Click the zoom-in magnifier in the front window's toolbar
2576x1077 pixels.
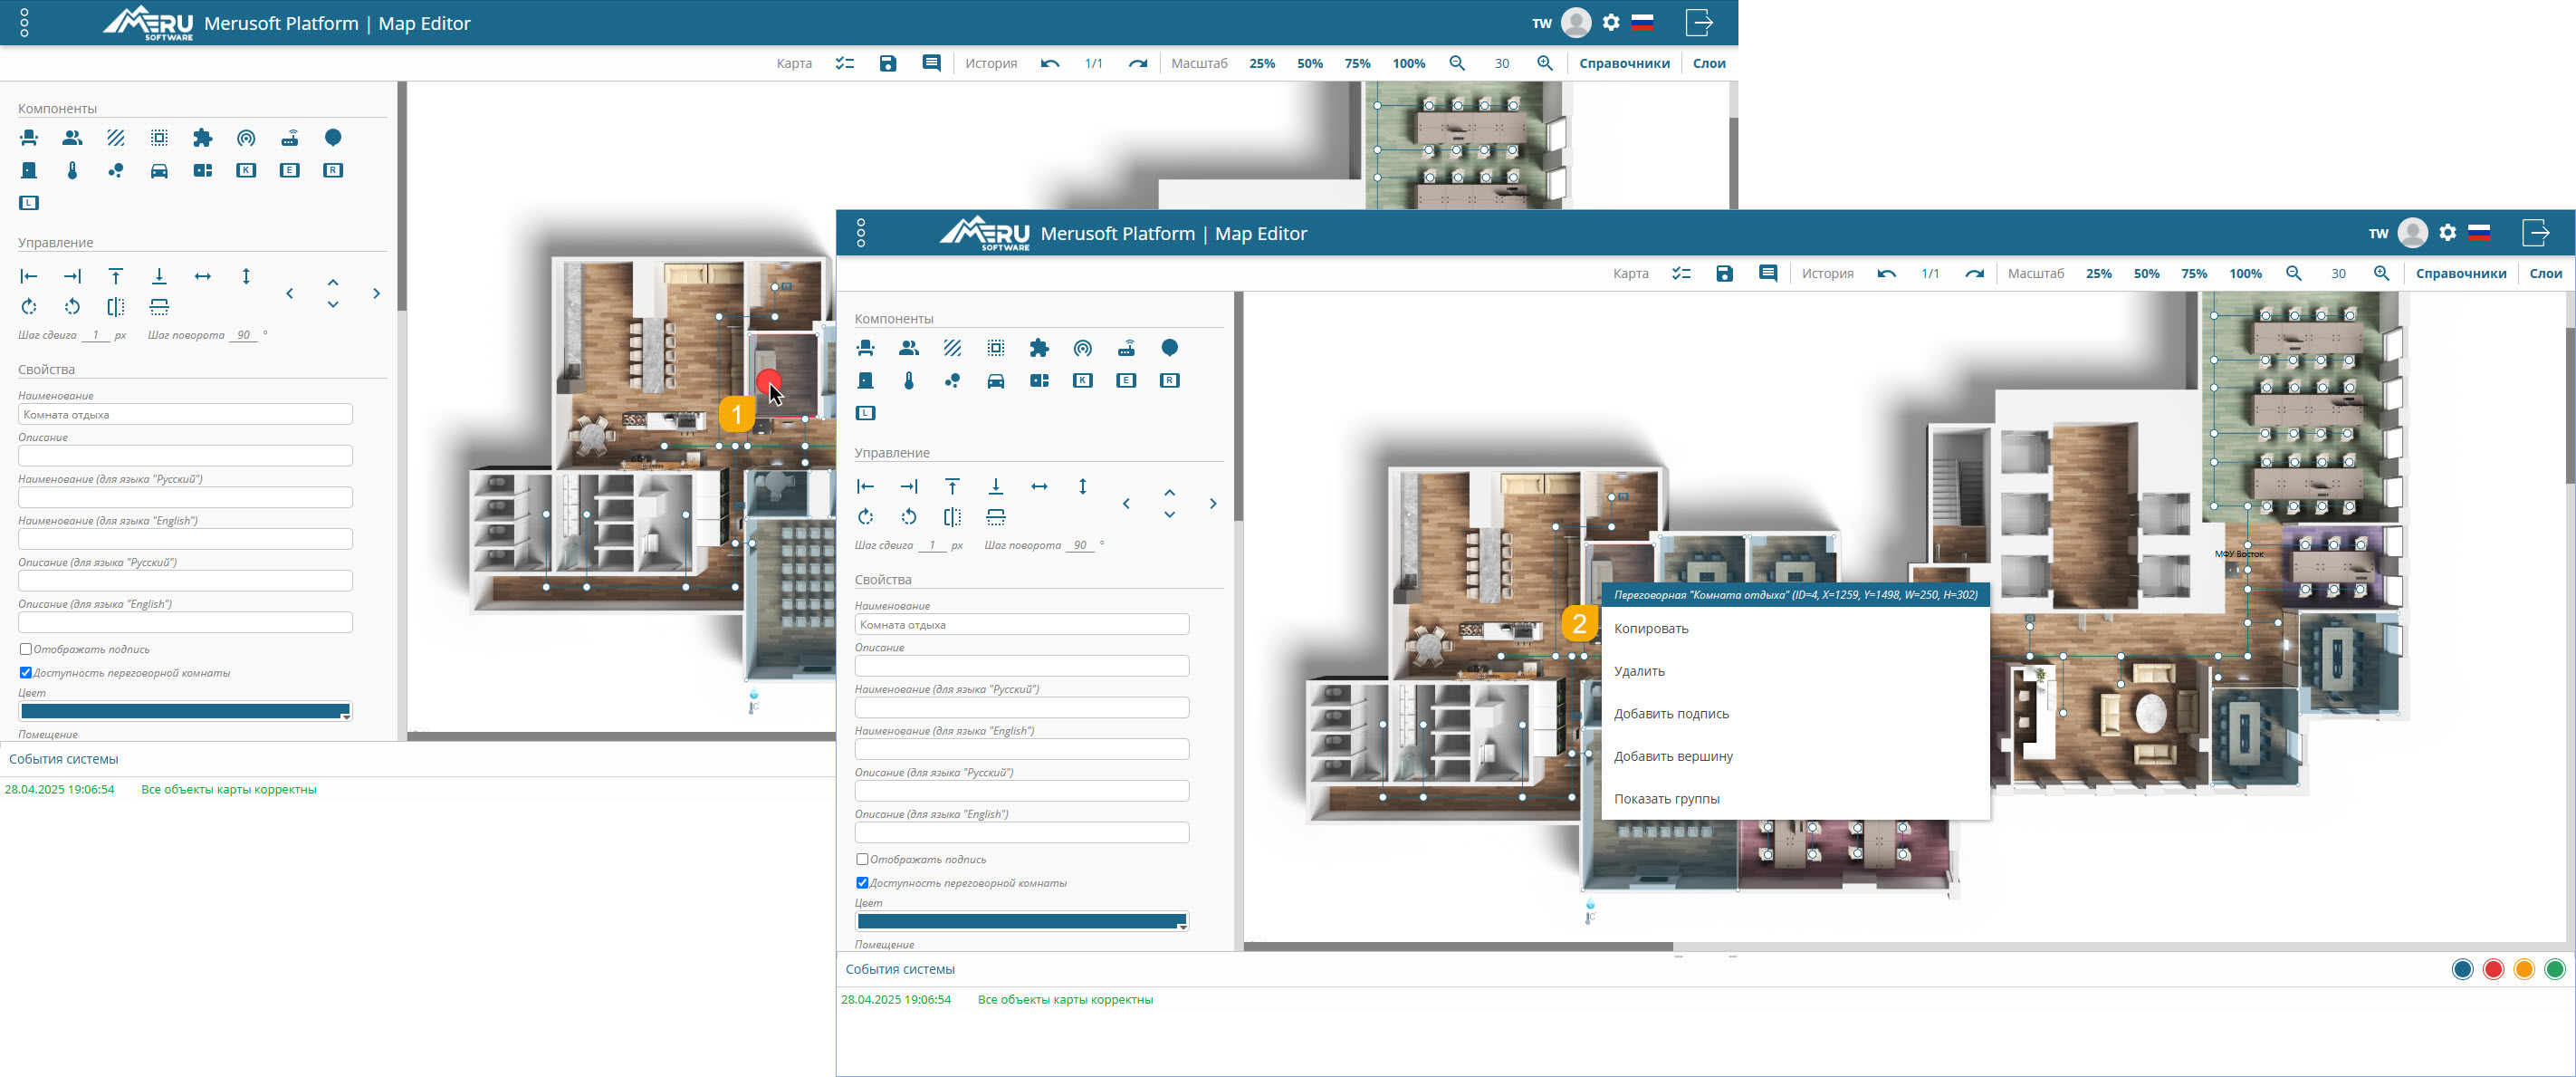2382,274
